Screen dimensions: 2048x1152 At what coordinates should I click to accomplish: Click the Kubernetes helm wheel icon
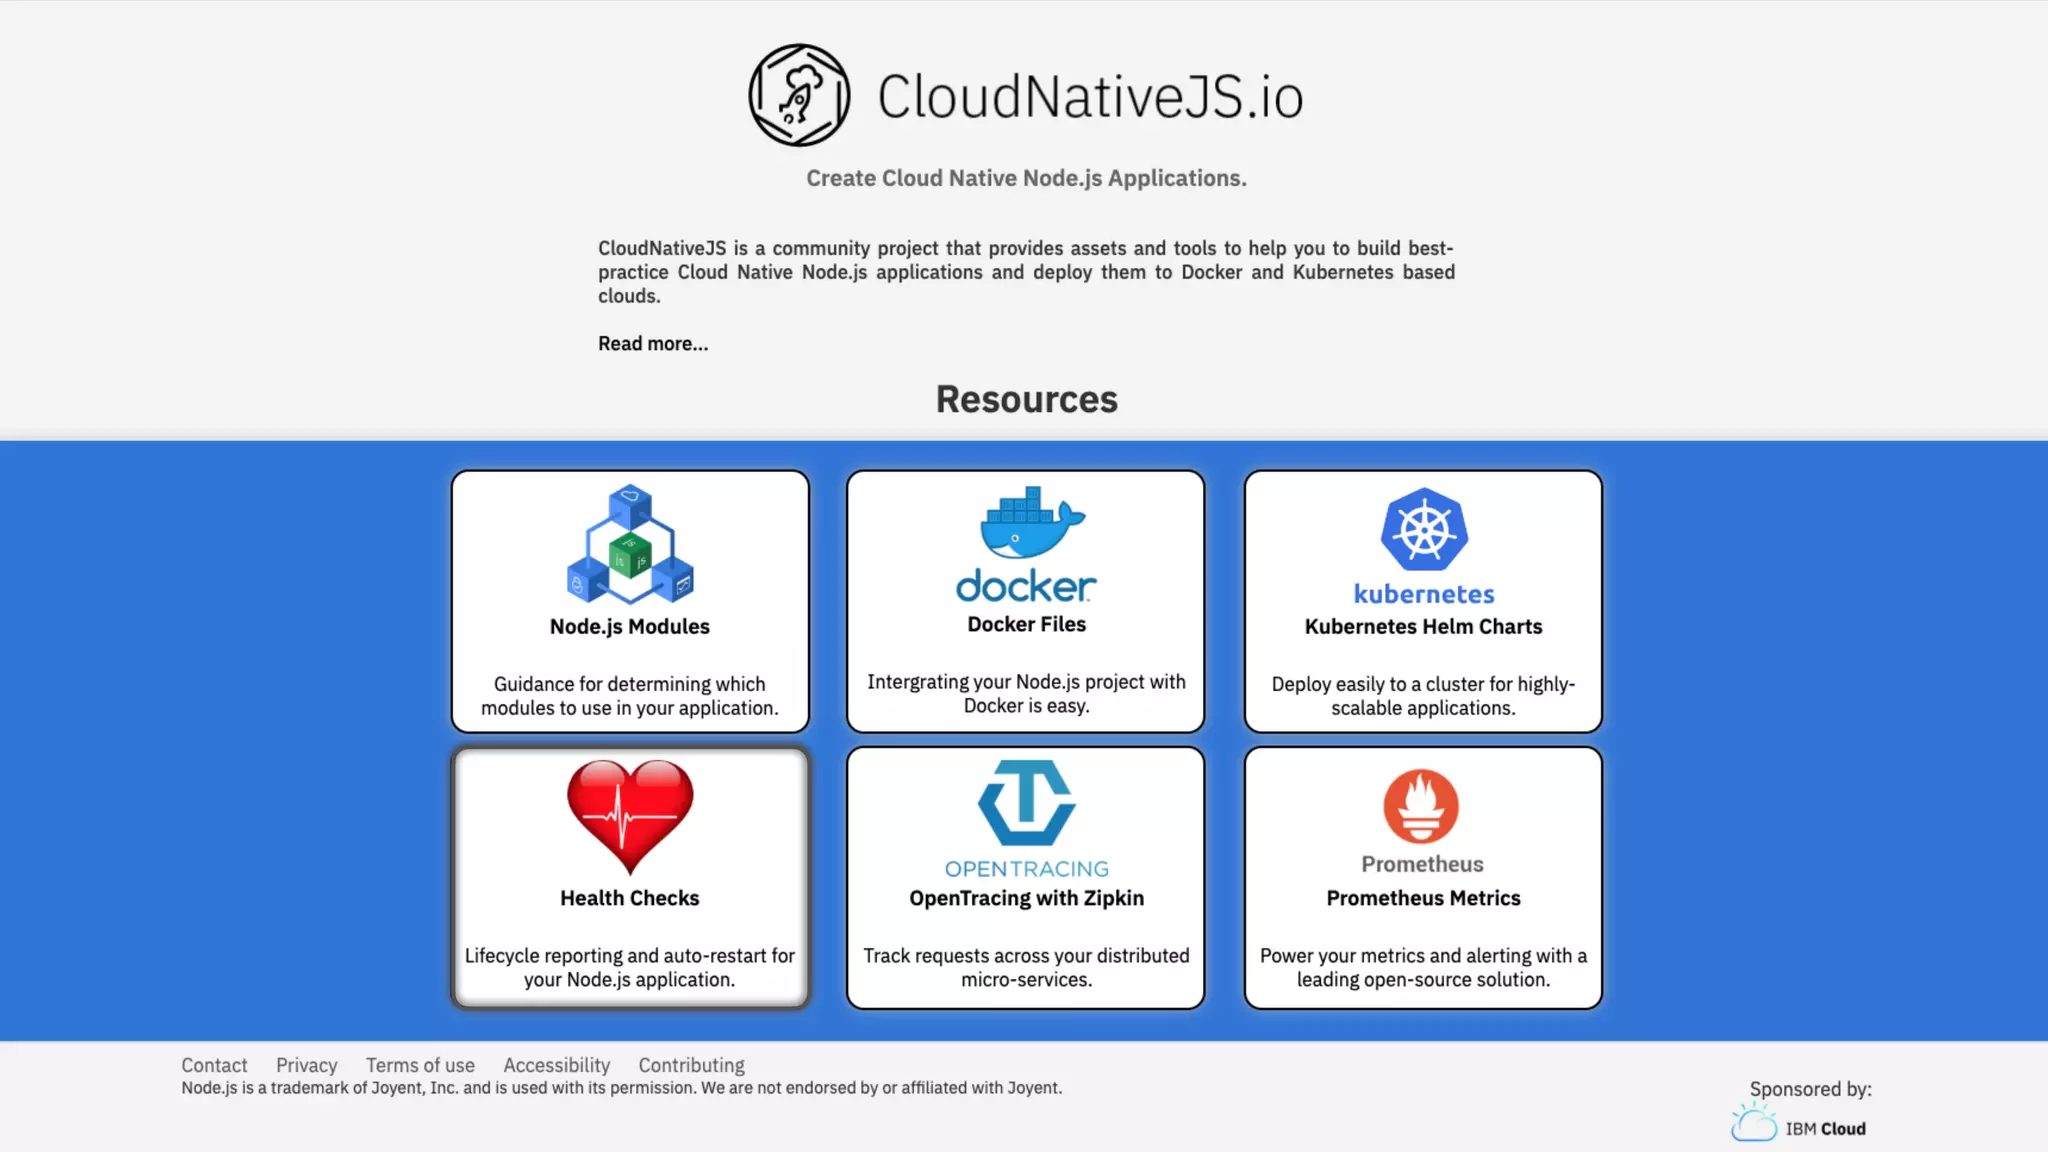pyautogui.click(x=1424, y=530)
